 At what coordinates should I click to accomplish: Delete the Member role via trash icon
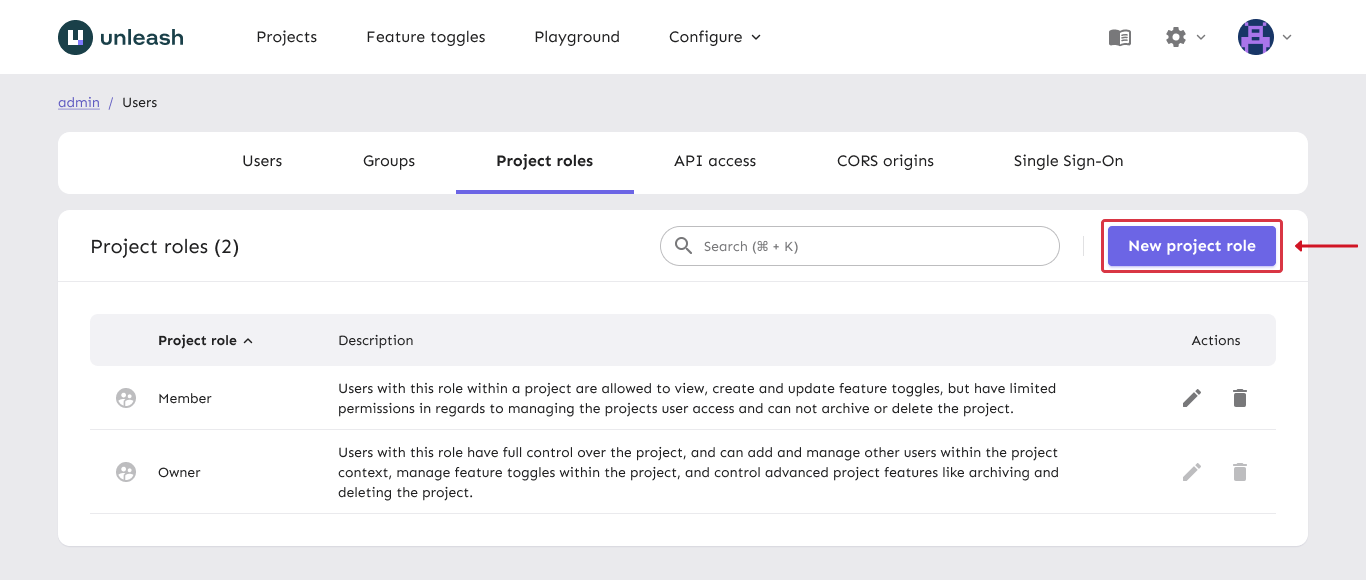coord(1240,397)
